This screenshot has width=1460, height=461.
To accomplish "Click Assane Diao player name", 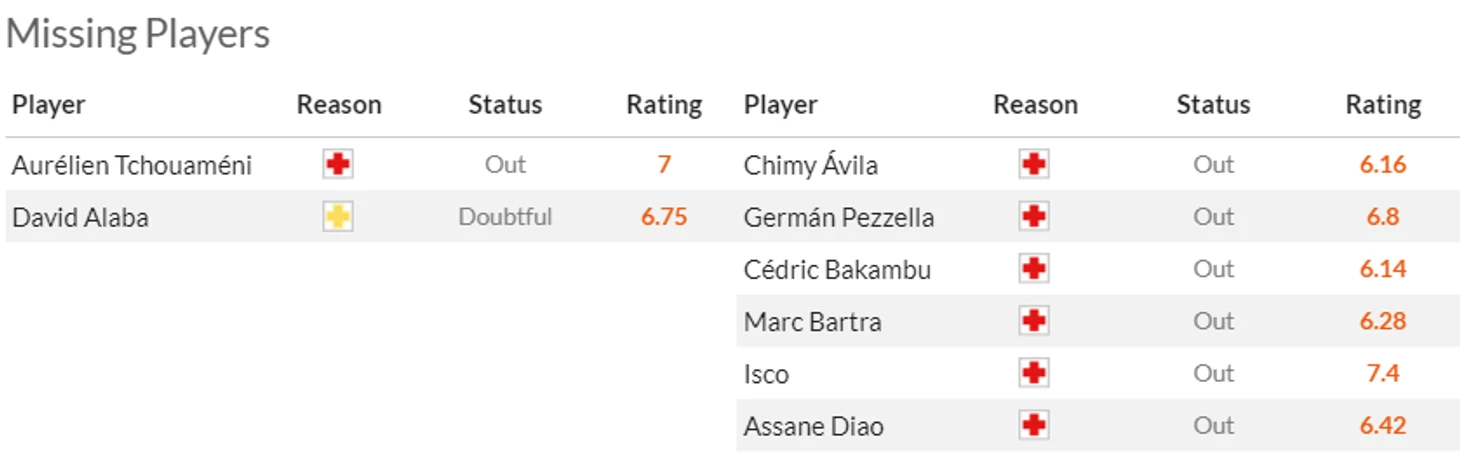I will [x=814, y=426].
